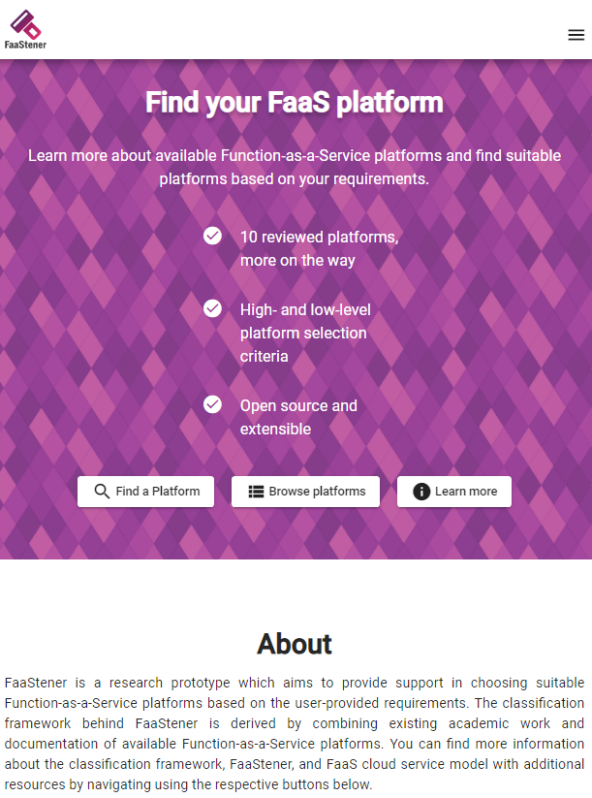
Task: Click the list icon in Browse platforms
Action: (256, 491)
